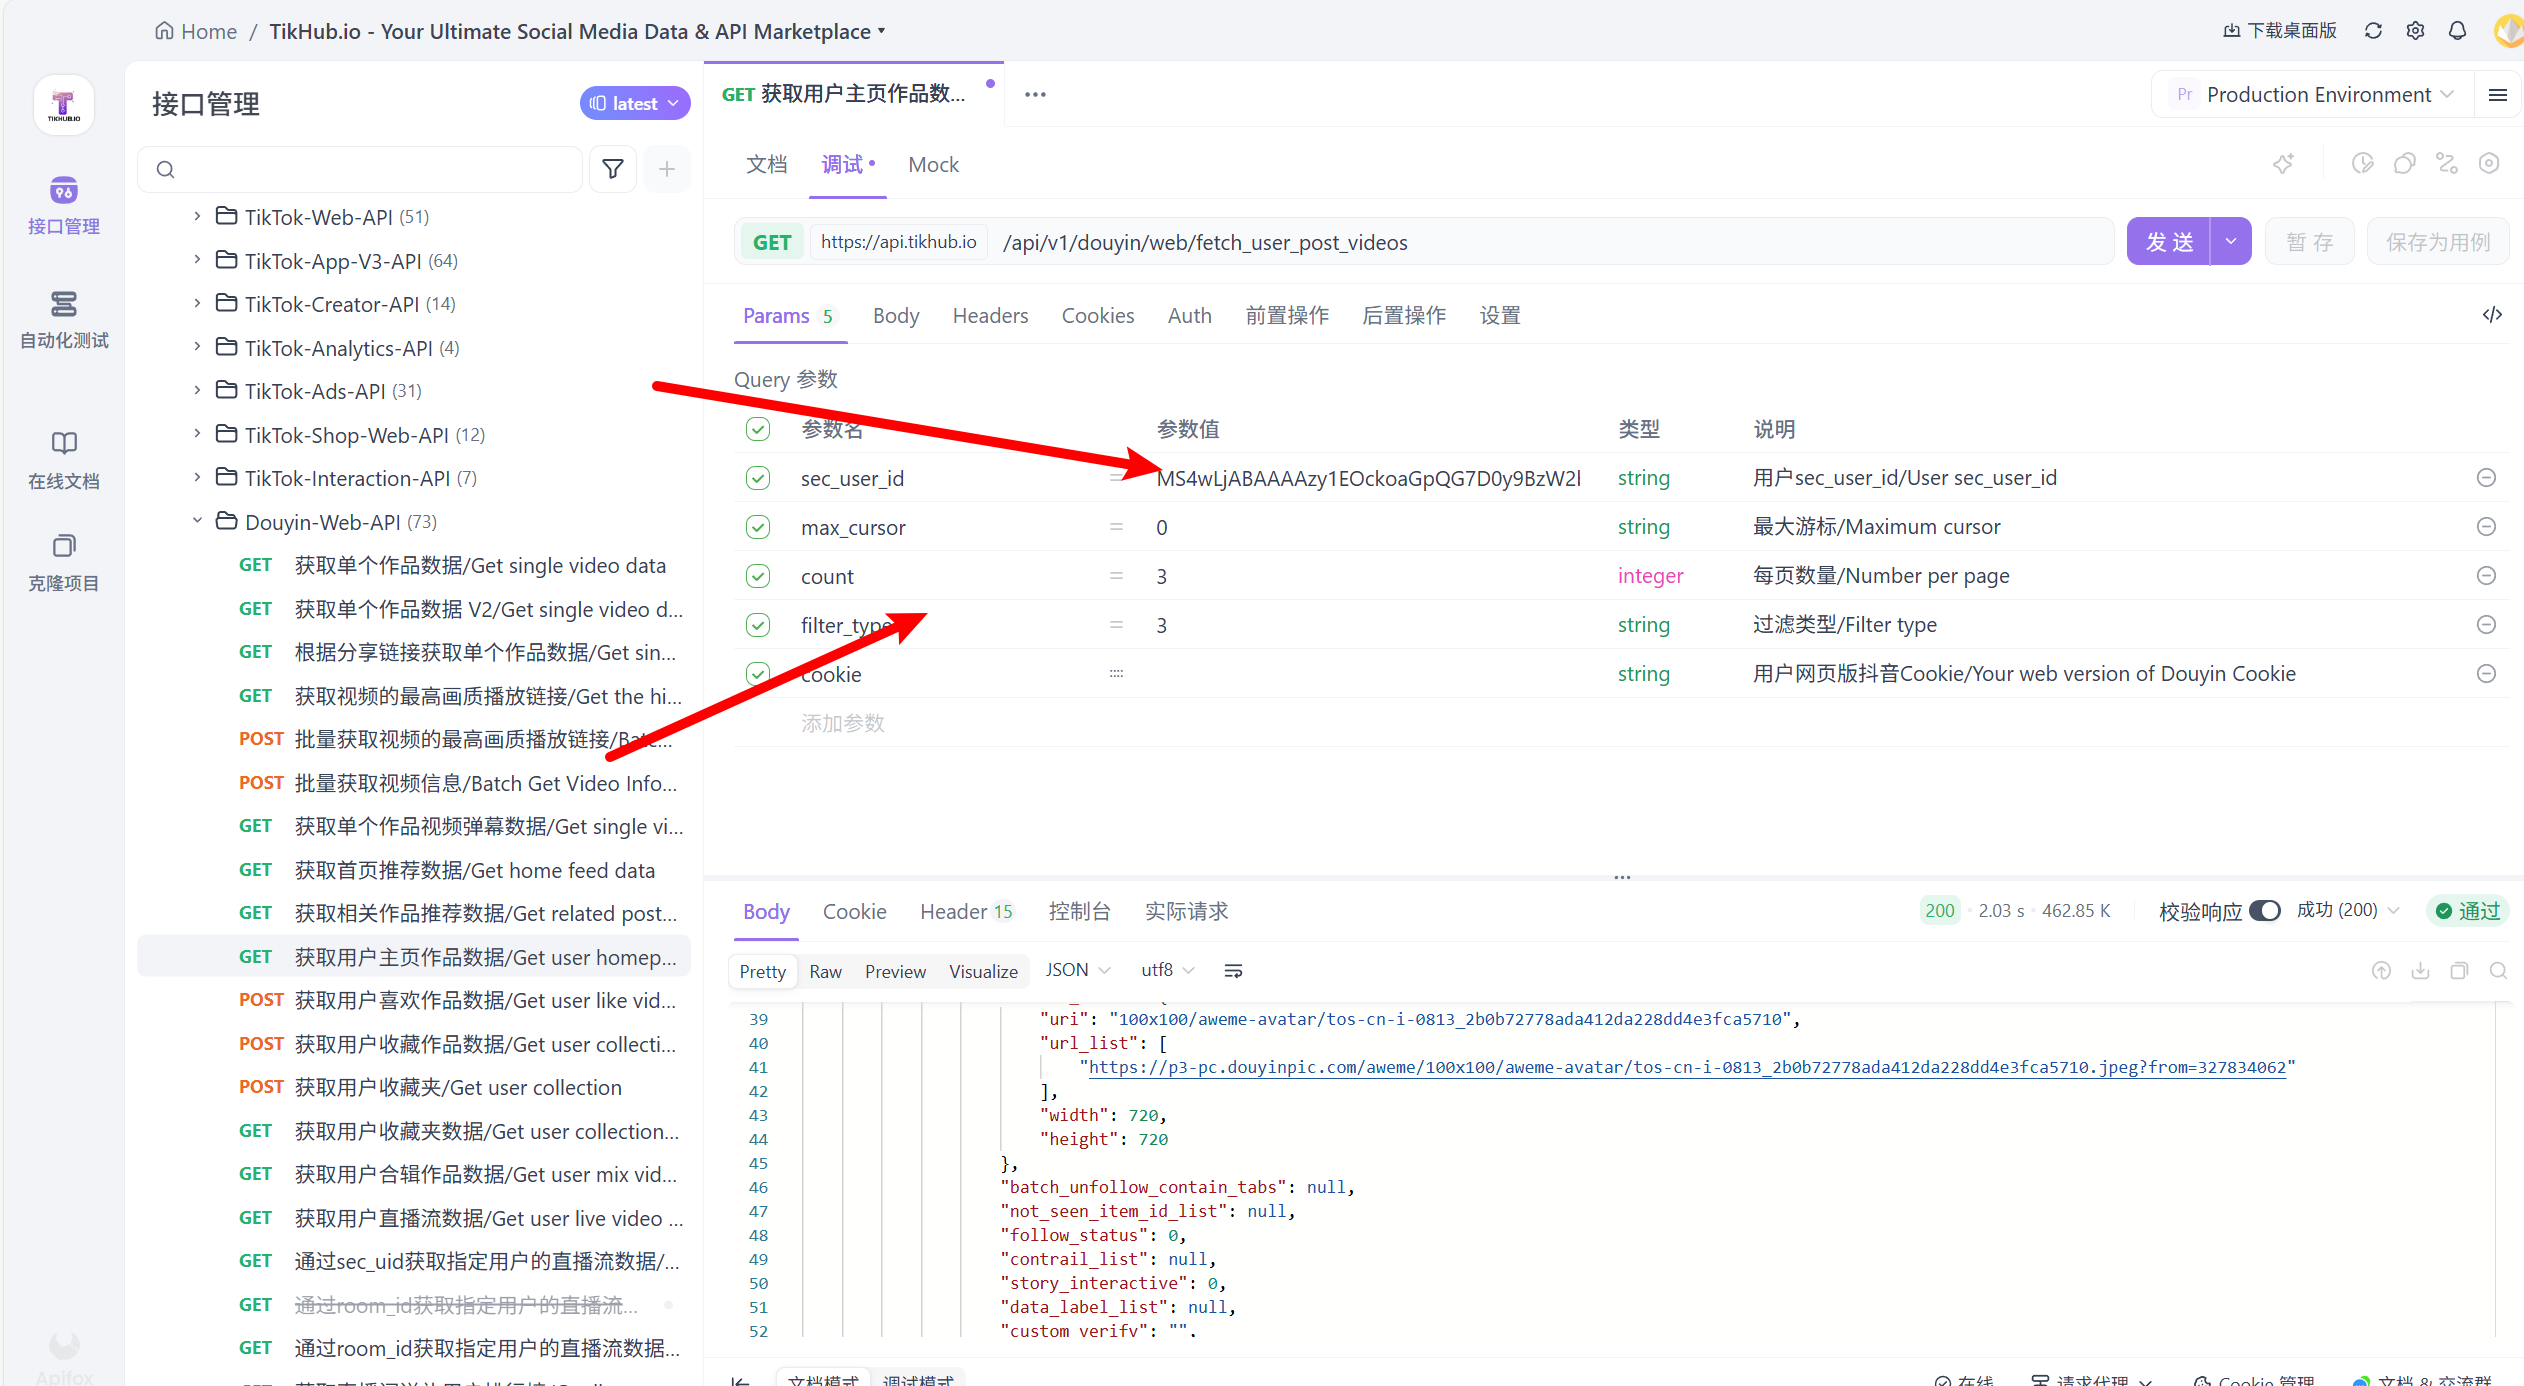
Task: Open the avatar URL link in response
Action: point(1686,1067)
